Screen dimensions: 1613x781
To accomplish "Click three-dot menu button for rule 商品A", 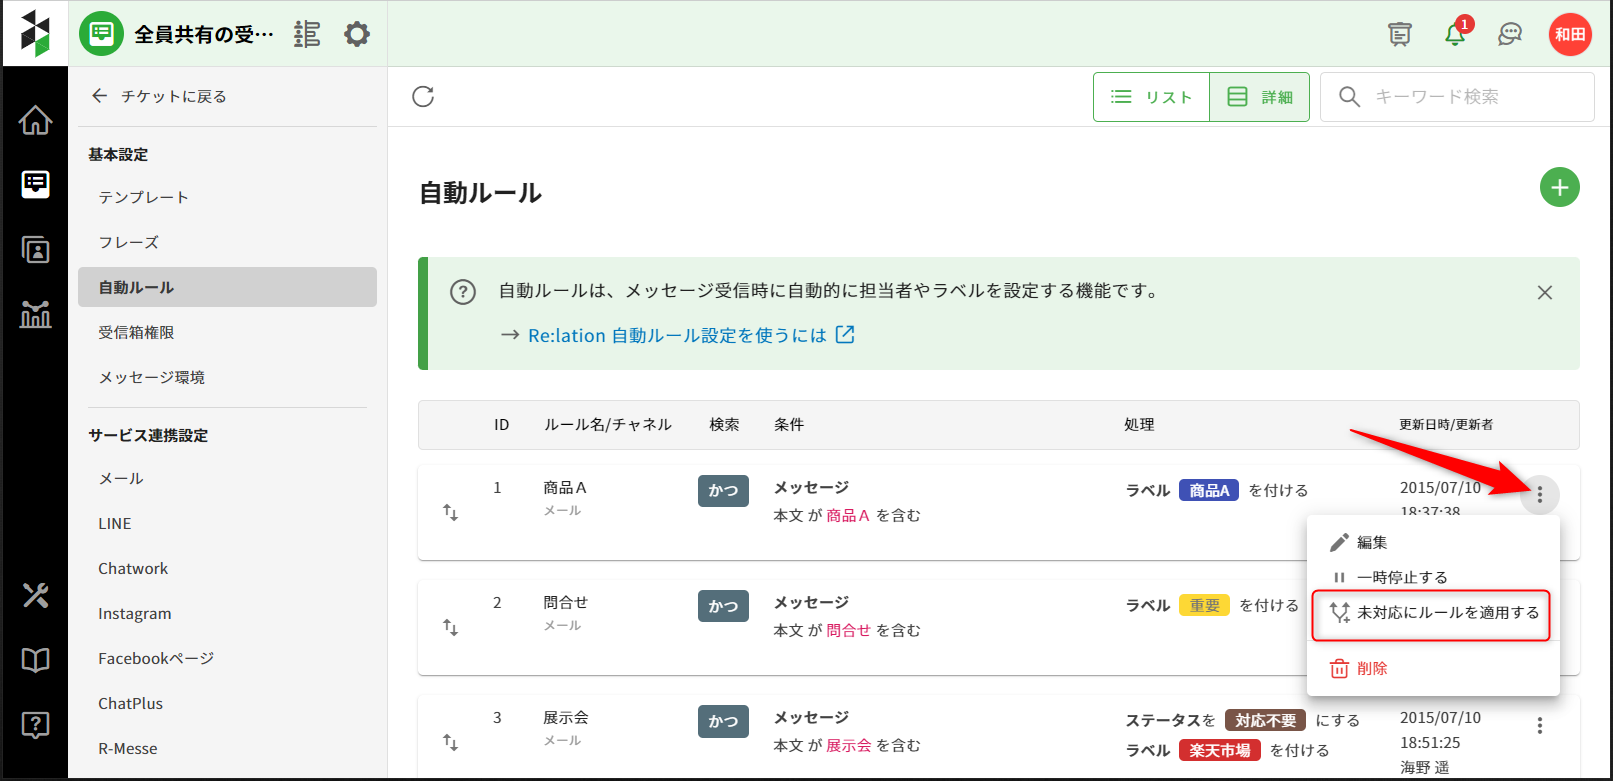I will point(1539,494).
